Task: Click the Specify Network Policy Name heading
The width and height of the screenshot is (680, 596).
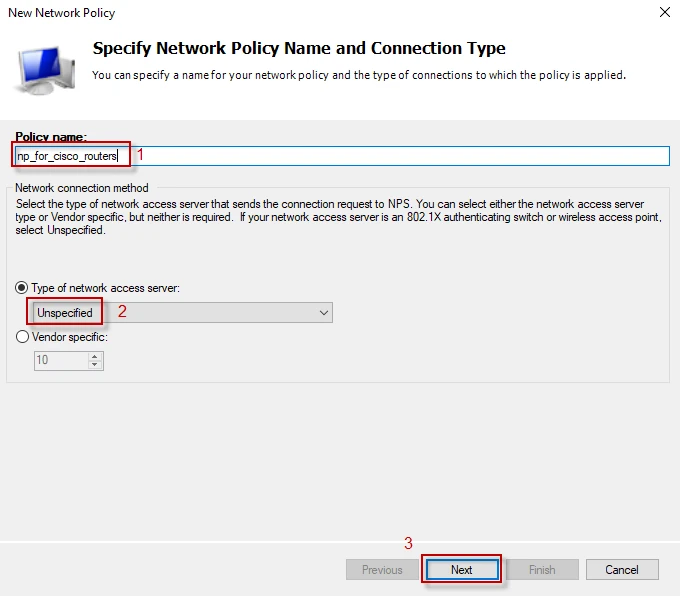Action: 299,48
